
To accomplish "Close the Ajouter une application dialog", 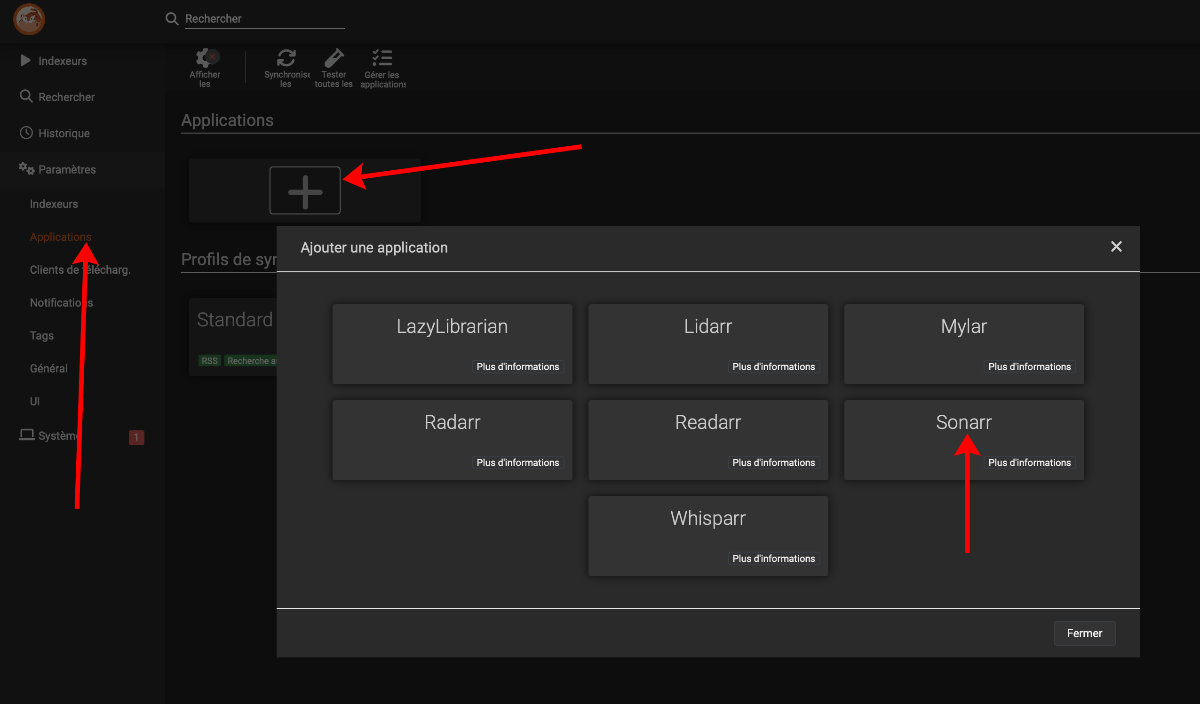I will pos(1116,247).
